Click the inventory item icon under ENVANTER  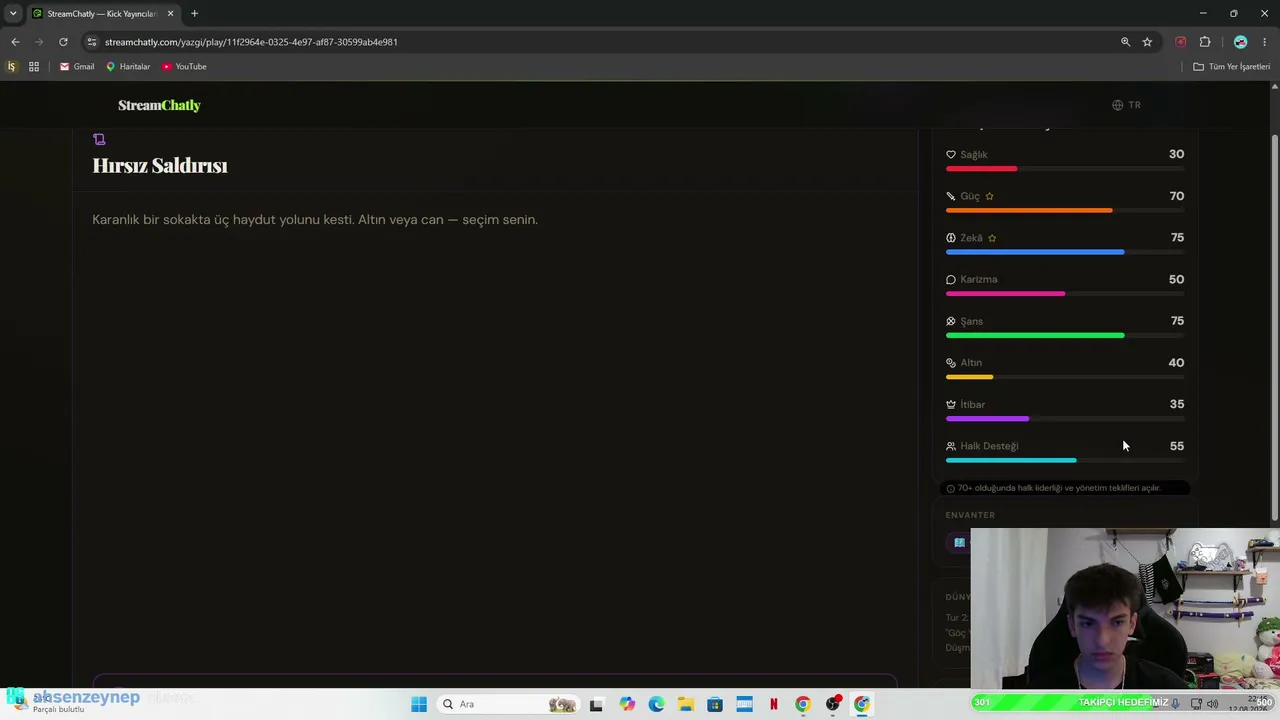point(959,543)
